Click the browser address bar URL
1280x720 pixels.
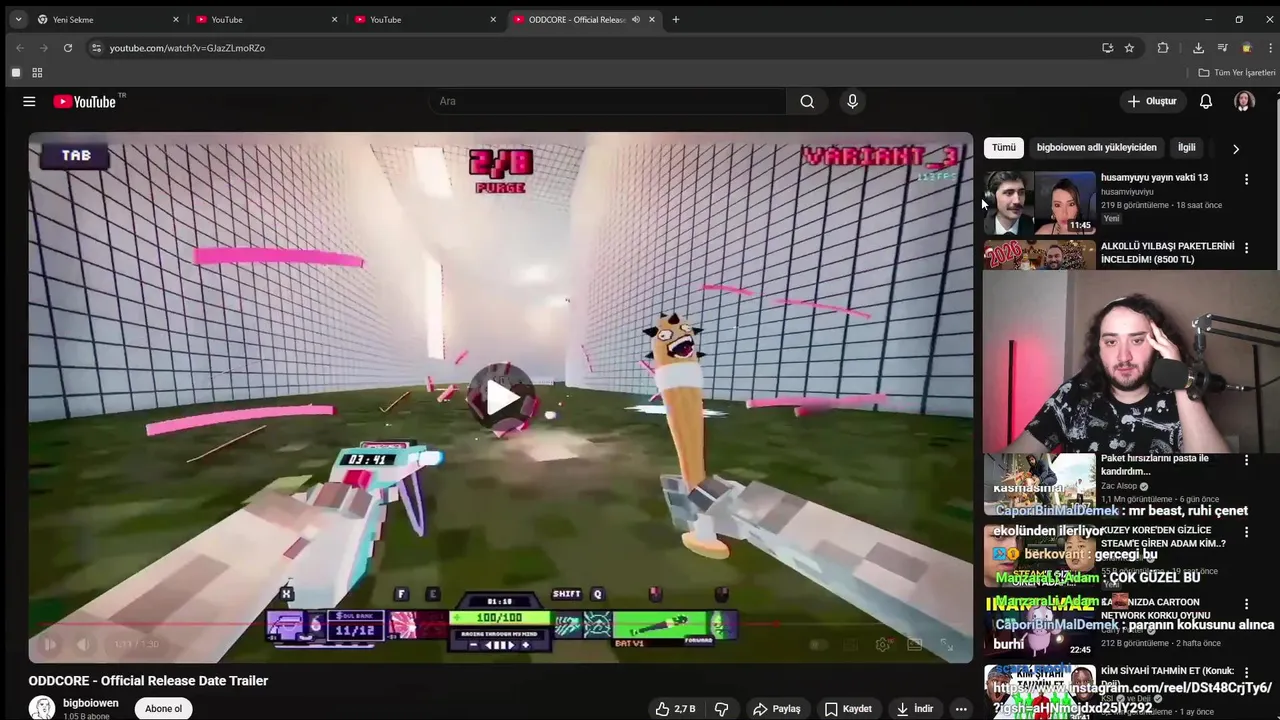[x=187, y=48]
